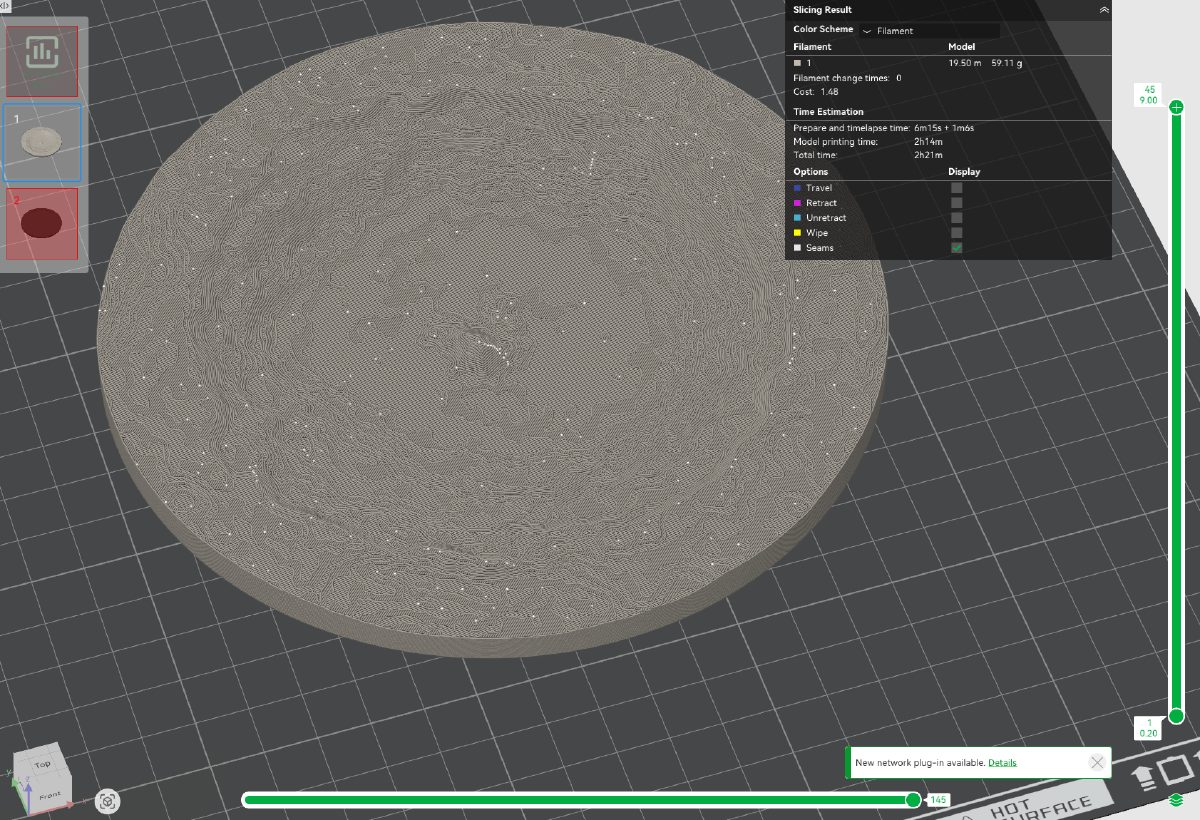Click the filament 1 color swatch
Image resolution: width=1200 pixels, height=820 pixels.
pos(798,63)
